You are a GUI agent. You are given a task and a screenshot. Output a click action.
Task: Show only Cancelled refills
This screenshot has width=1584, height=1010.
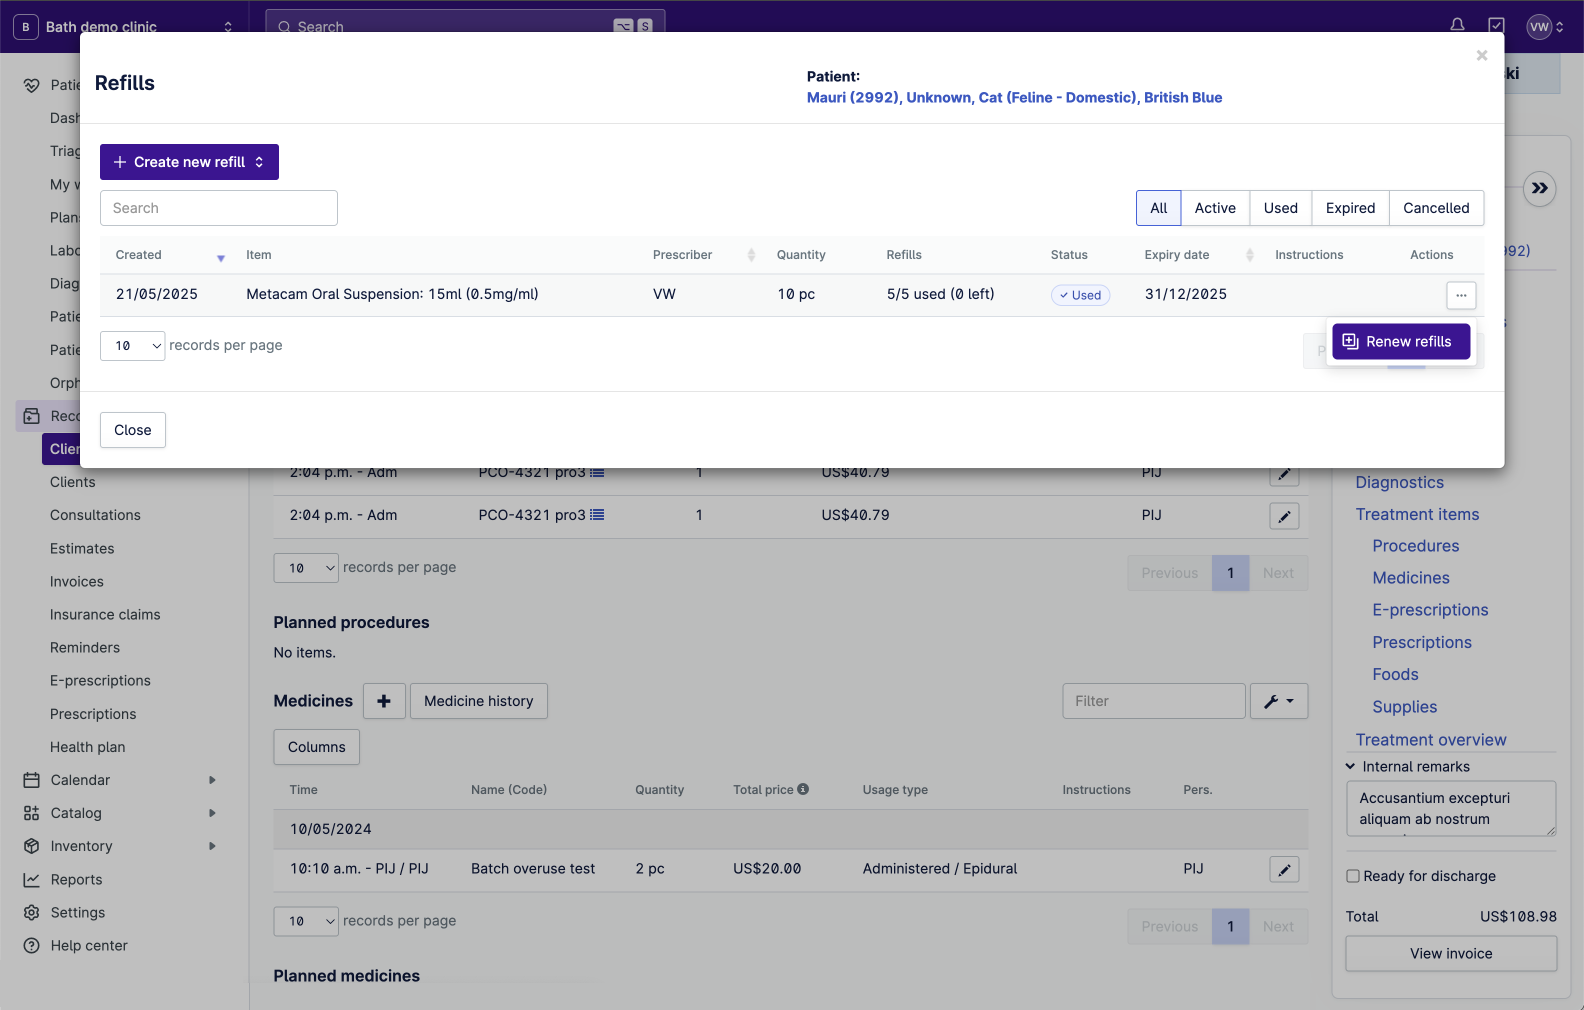point(1435,208)
